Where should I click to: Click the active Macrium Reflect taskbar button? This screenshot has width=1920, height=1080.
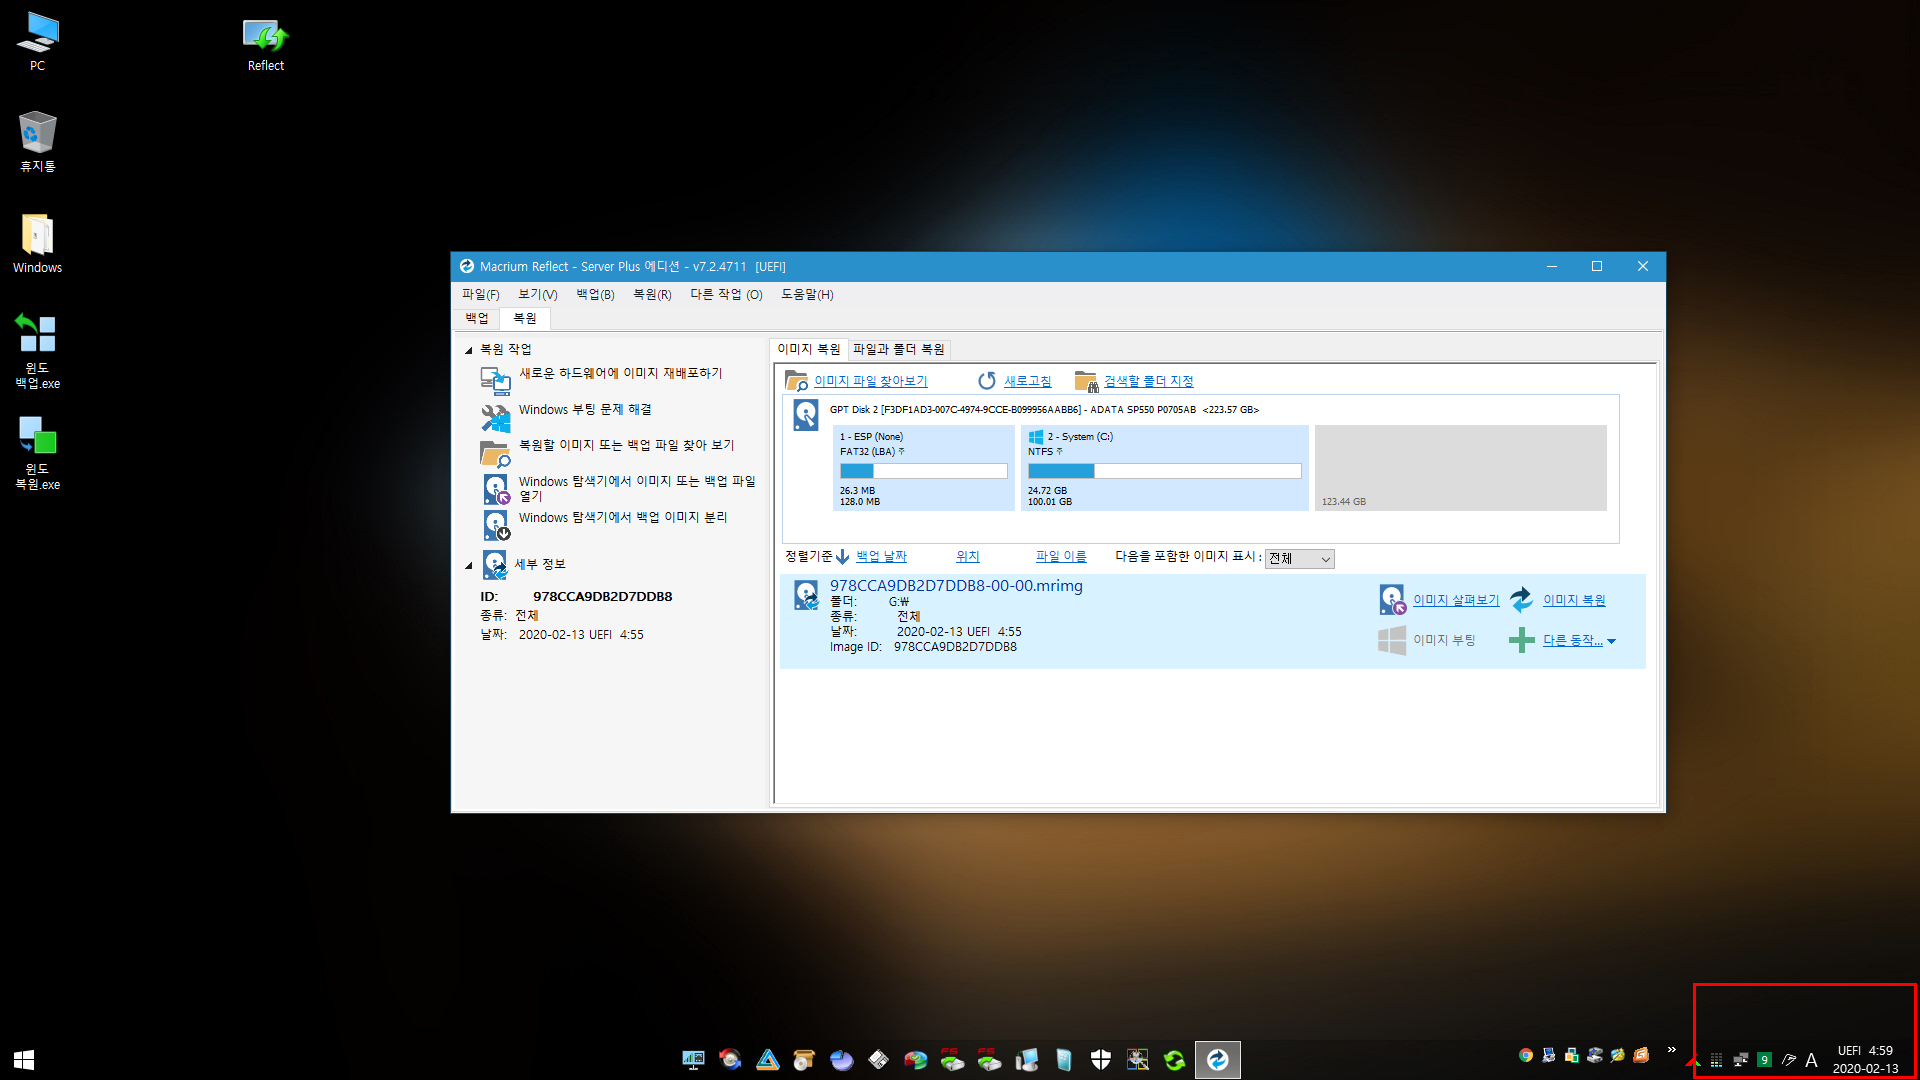[x=1217, y=1060]
